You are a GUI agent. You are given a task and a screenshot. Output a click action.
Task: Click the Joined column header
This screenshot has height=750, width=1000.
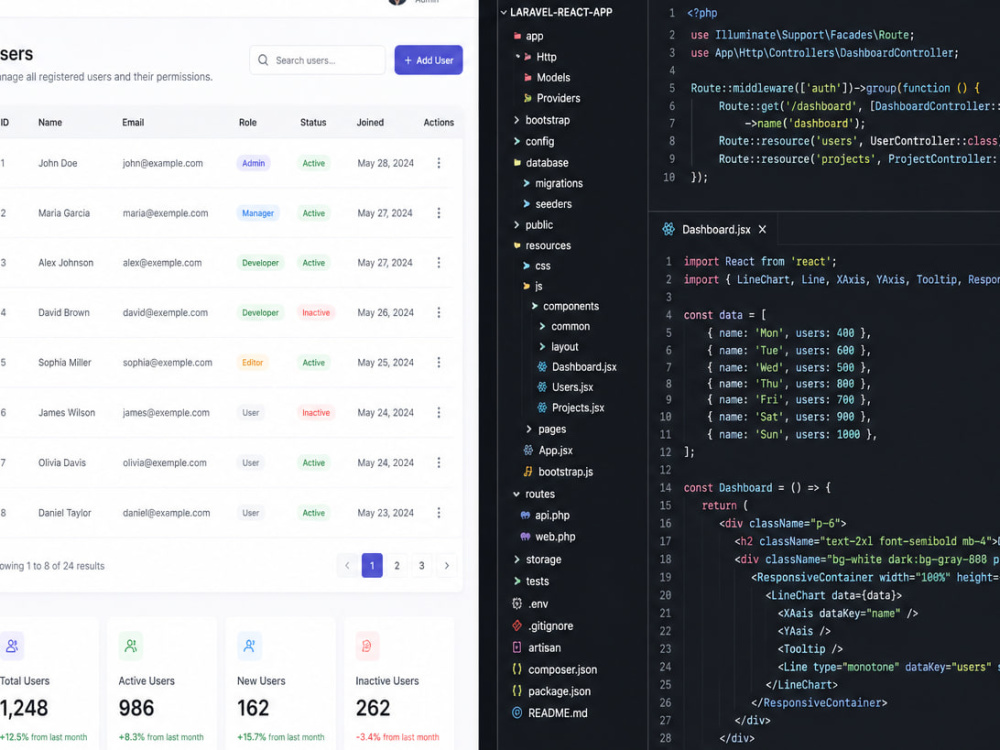pyautogui.click(x=370, y=122)
